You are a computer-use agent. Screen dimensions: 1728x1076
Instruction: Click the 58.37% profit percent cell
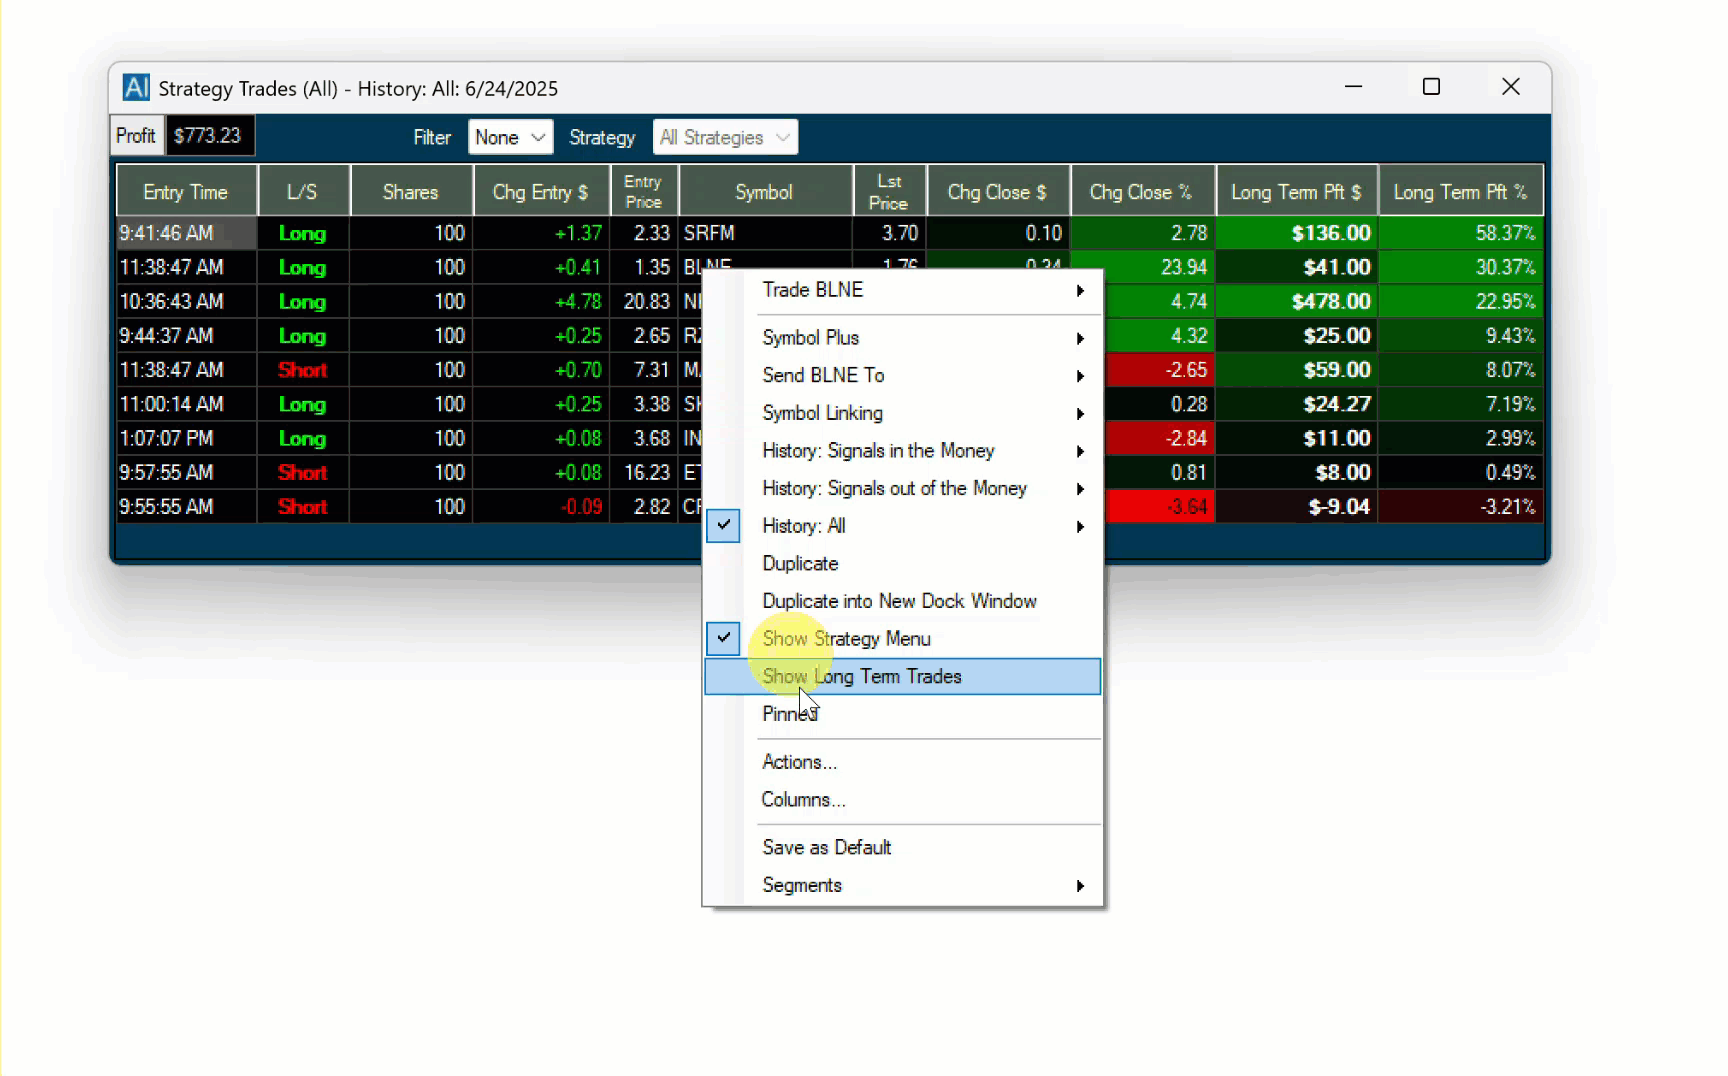pos(1461,233)
